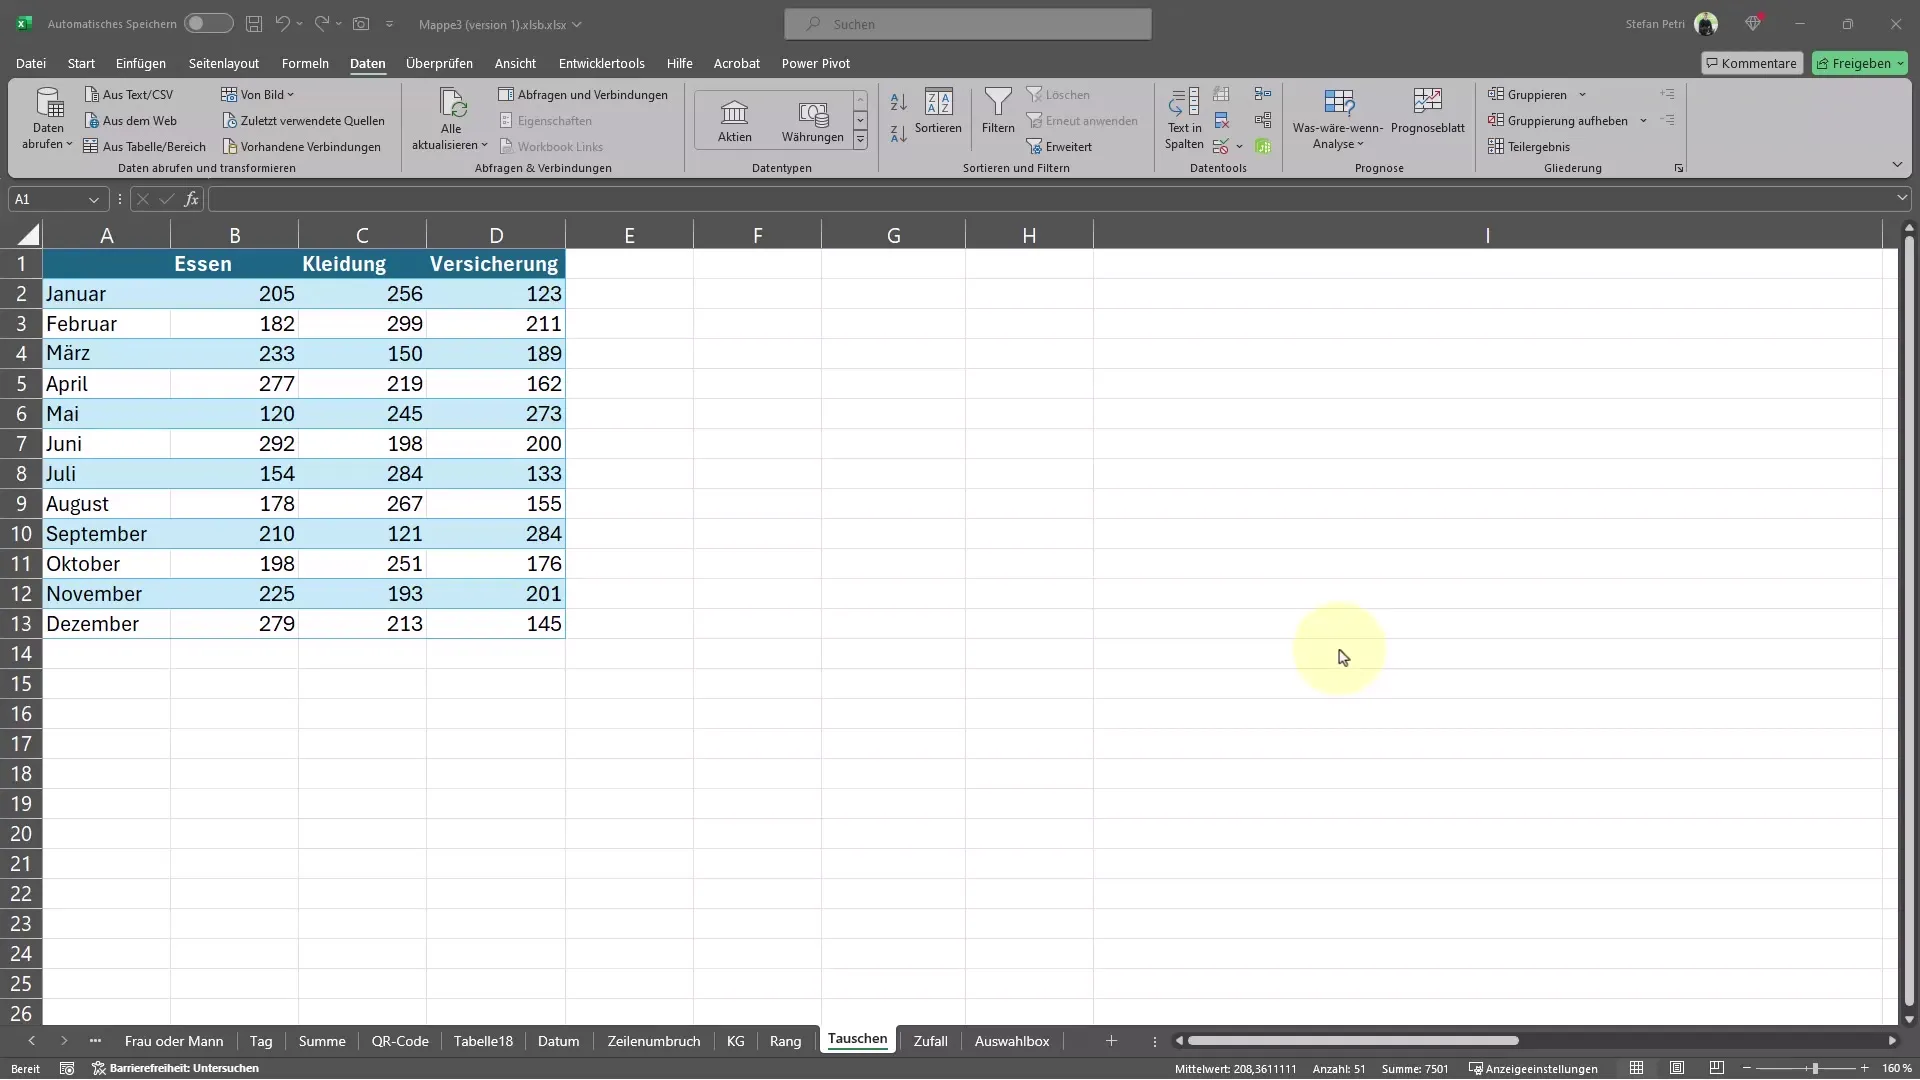The height and width of the screenshot is (1080, 1920).
Task: Sort descending with Z-A icon
Action: pos(898,132)
